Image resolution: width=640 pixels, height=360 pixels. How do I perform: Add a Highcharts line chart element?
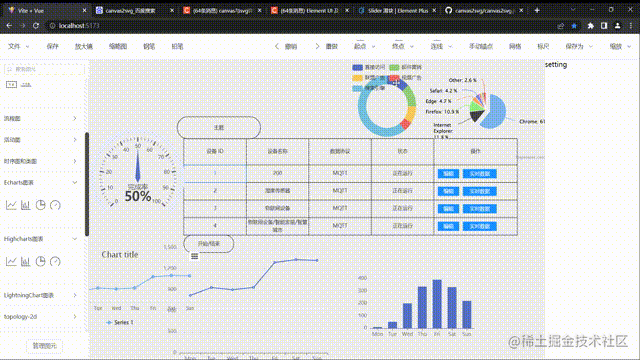(x=11, y=261)
